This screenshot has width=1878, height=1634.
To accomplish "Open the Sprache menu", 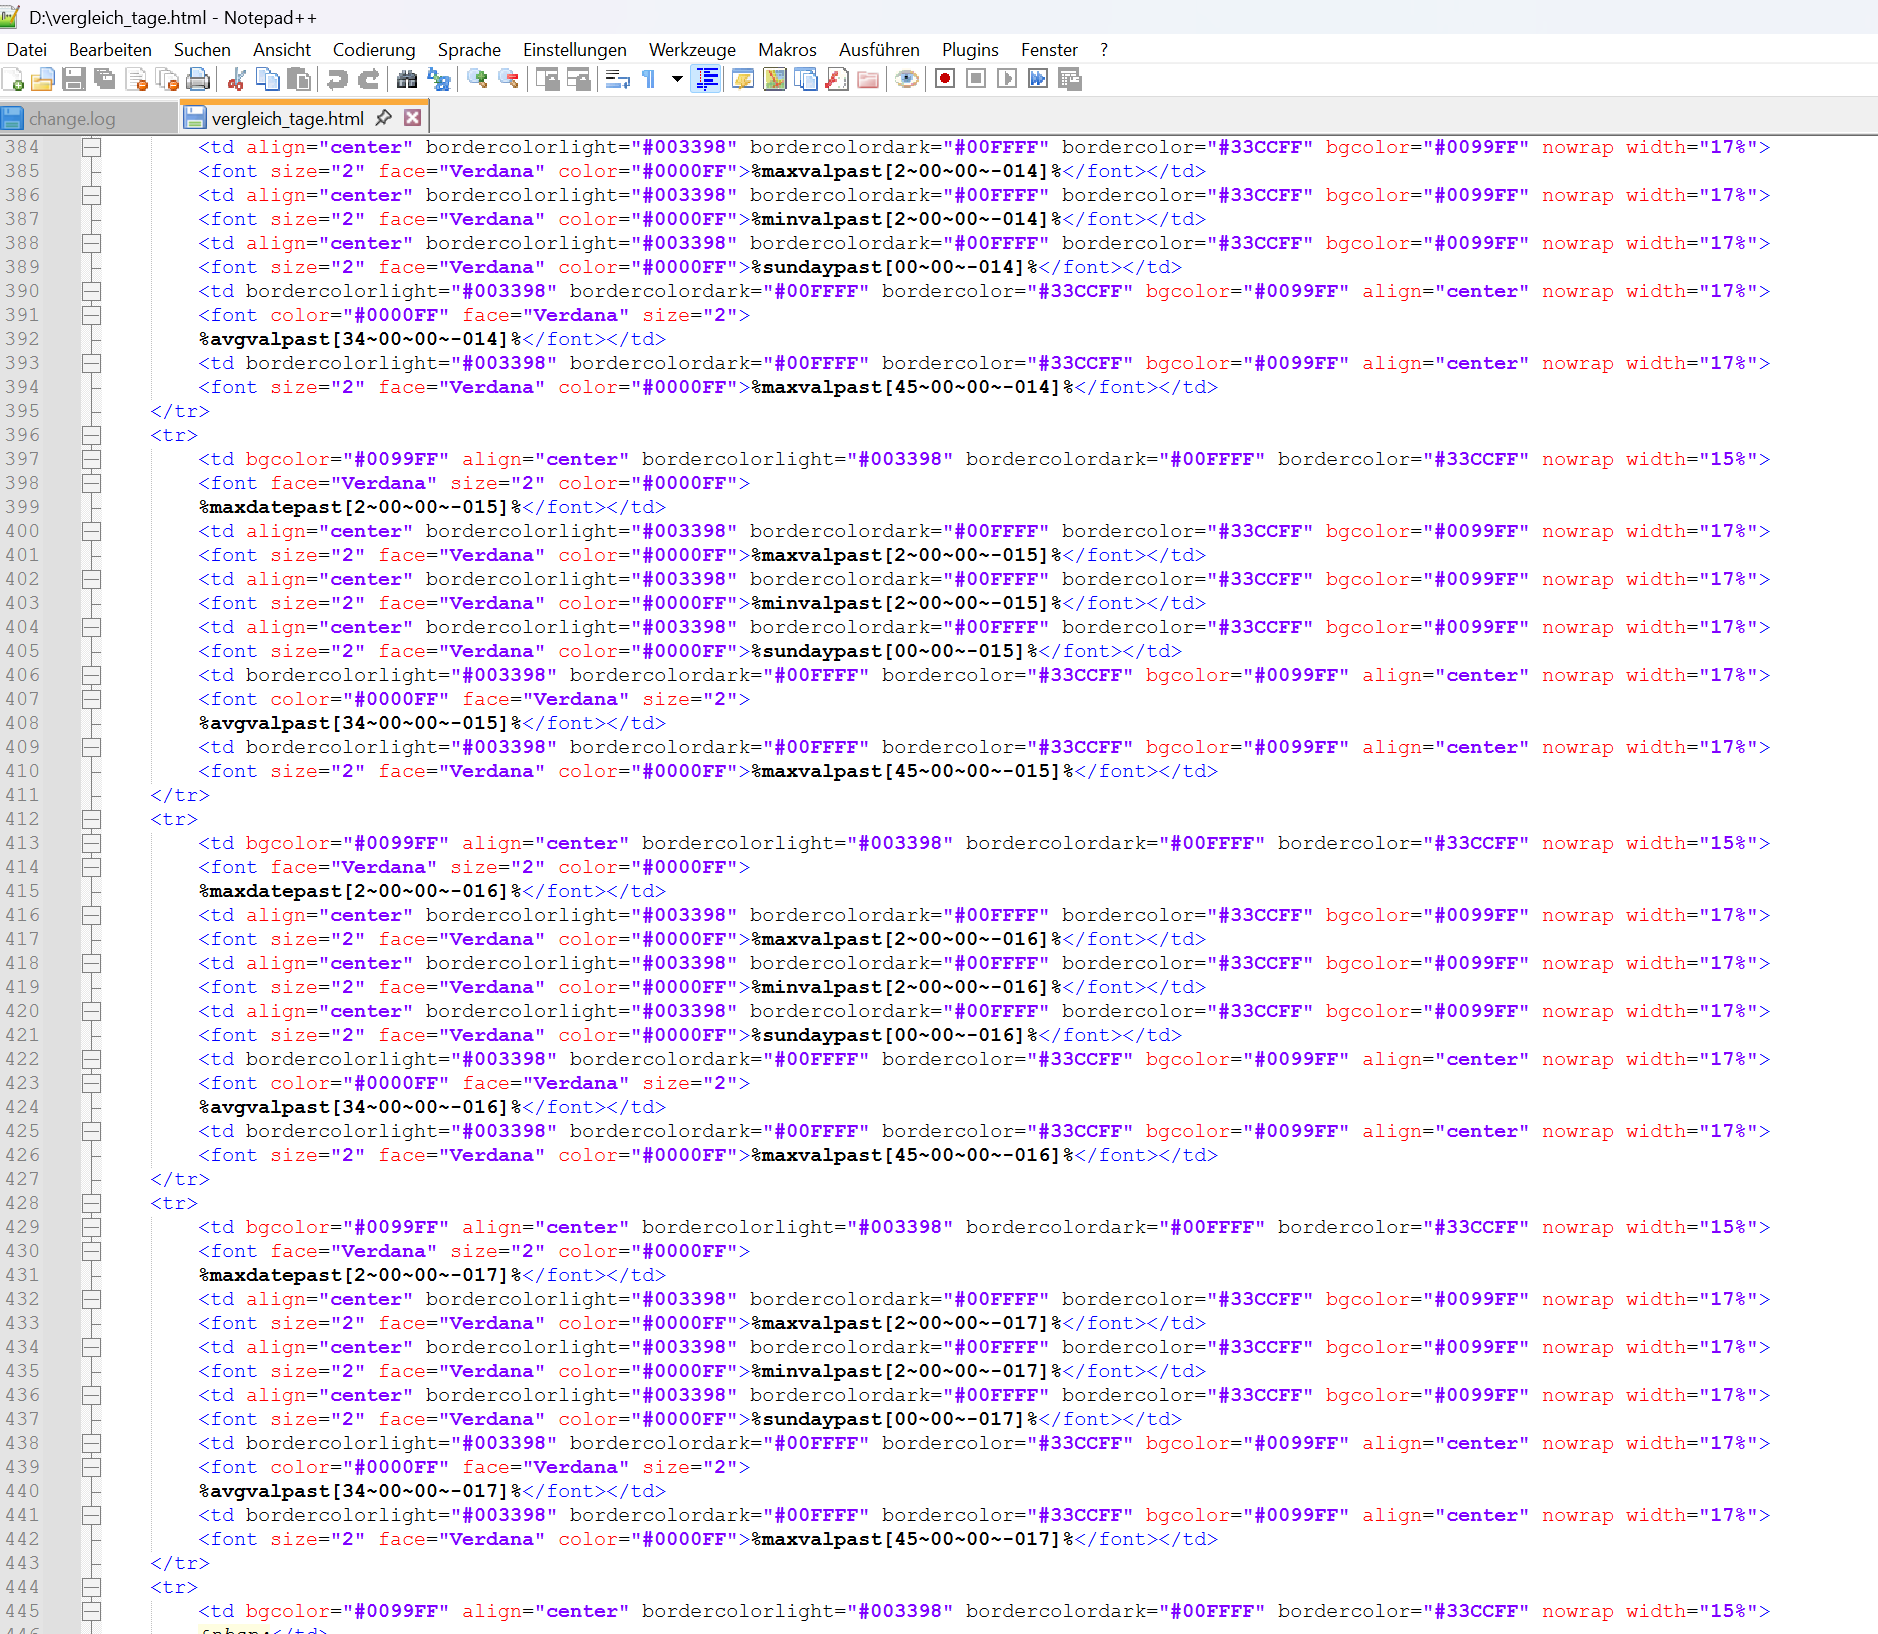I will click(x=469, y=49).
